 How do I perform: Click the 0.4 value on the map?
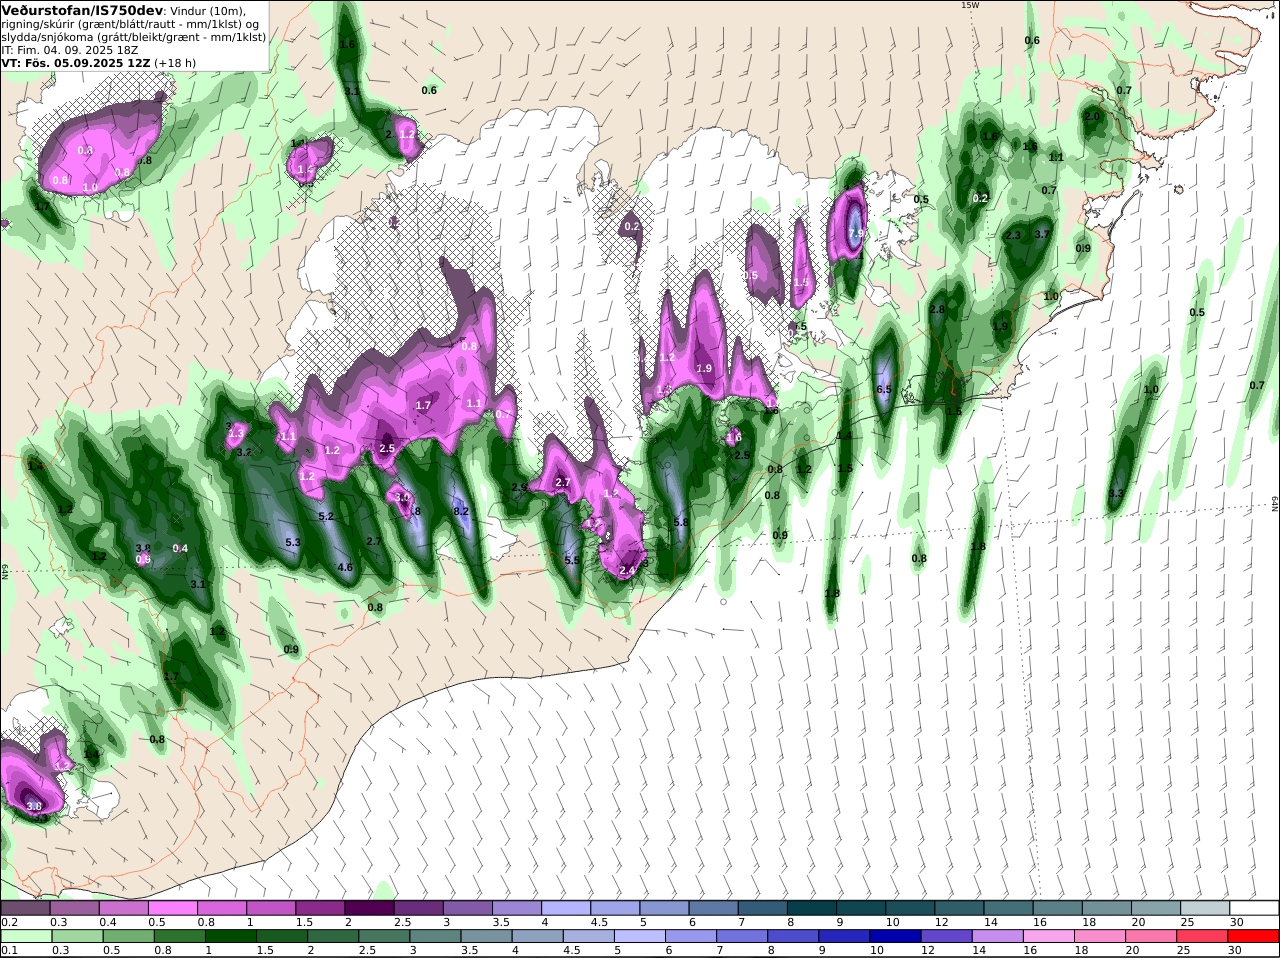pyautogui.click(x=180, y=548)
